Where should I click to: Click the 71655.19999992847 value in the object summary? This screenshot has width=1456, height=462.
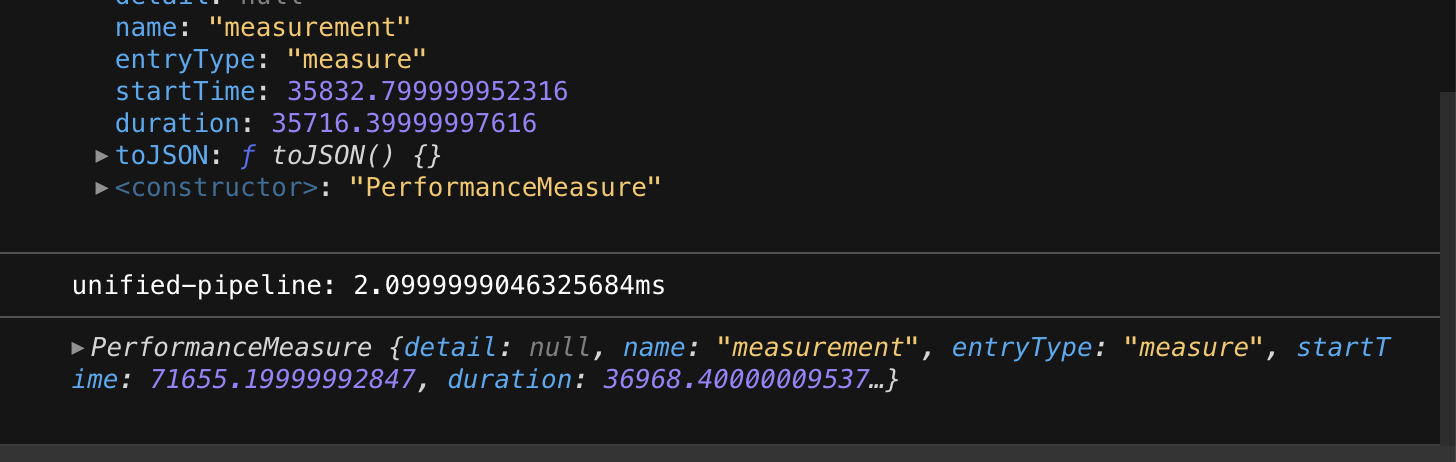tap(281, 380)
